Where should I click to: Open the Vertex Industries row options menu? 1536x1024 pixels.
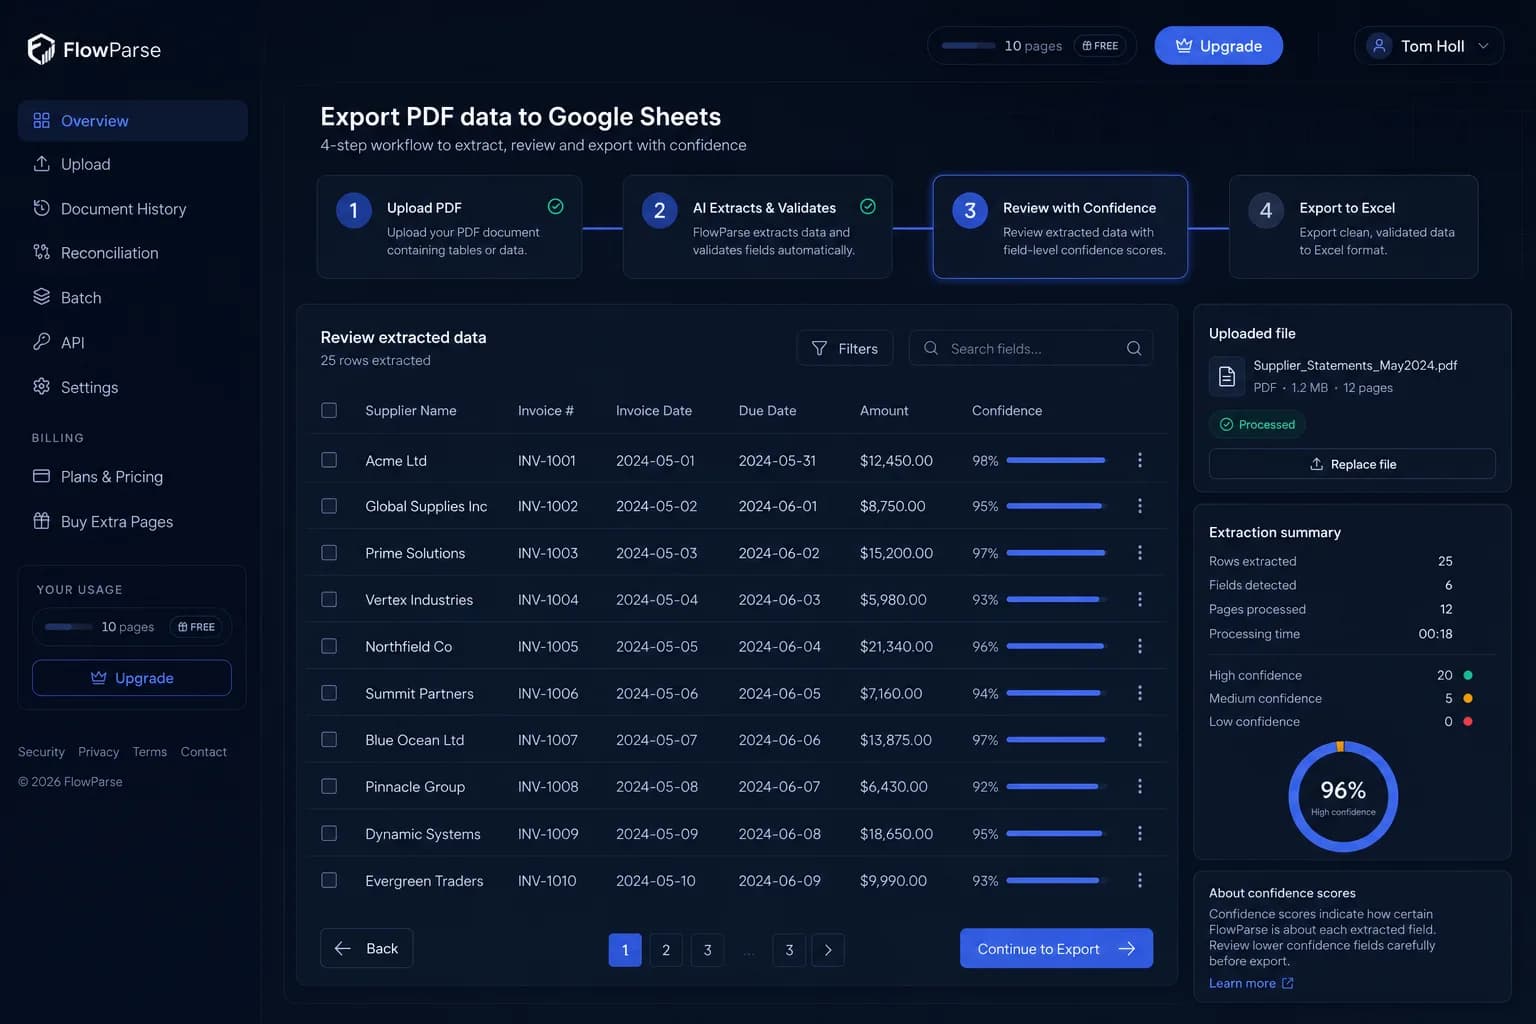click(1140, 599)
